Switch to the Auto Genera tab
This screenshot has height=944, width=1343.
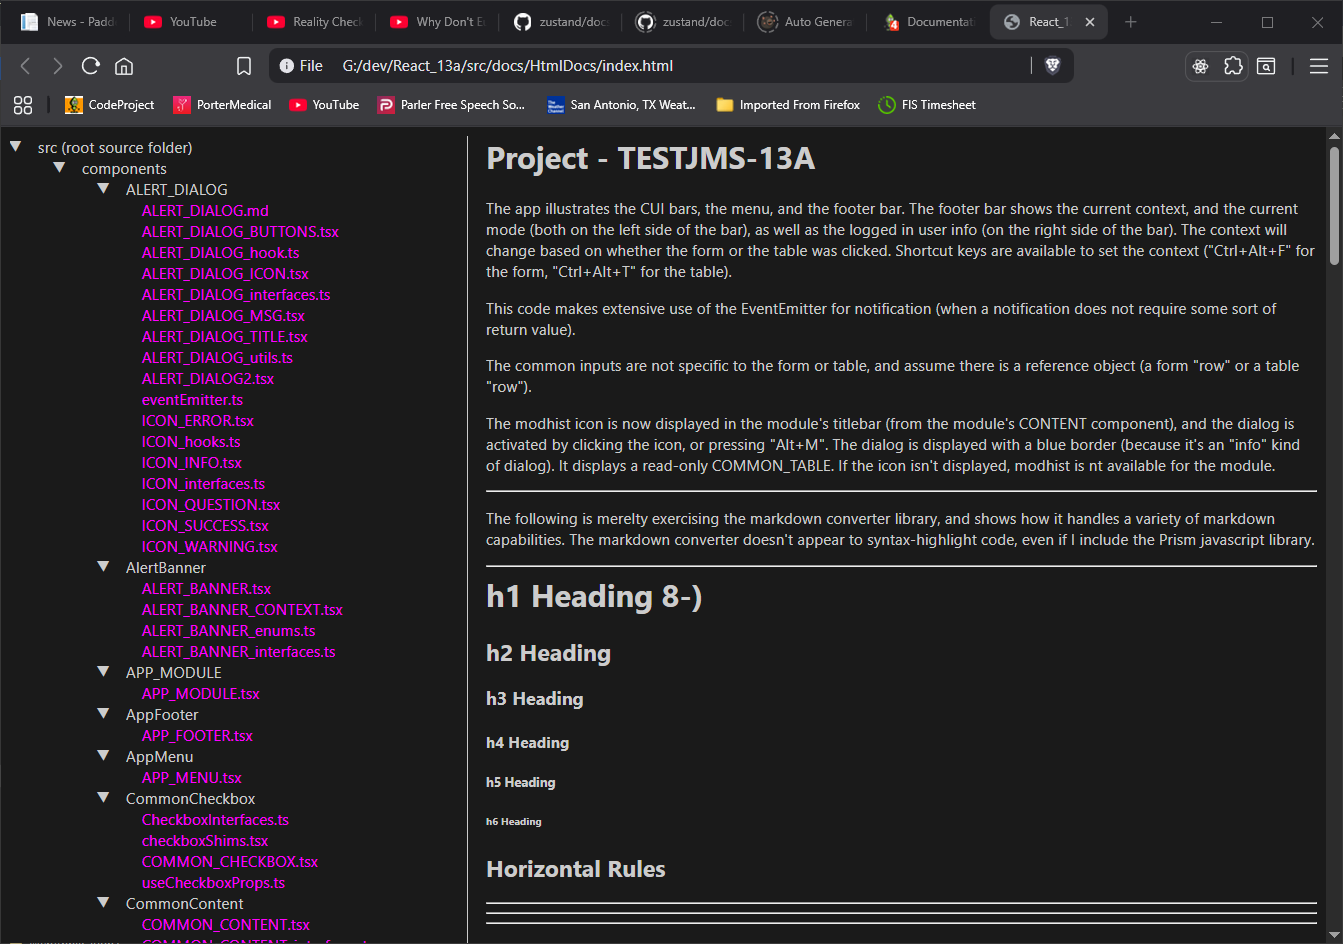[x=806, y=22]
